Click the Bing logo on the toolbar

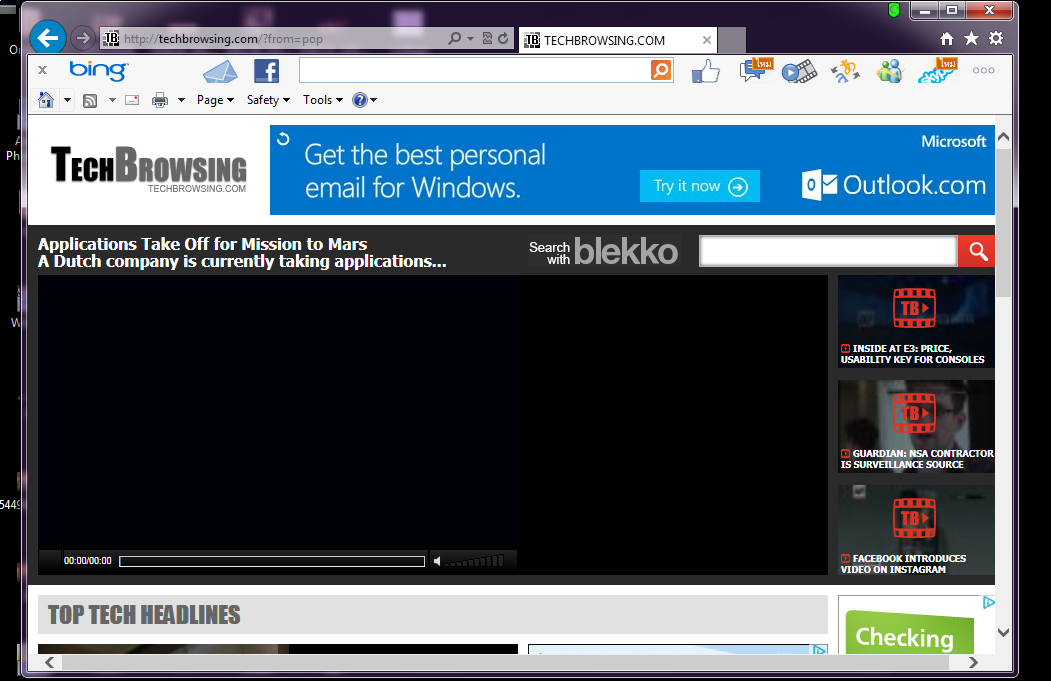[98, 70]
